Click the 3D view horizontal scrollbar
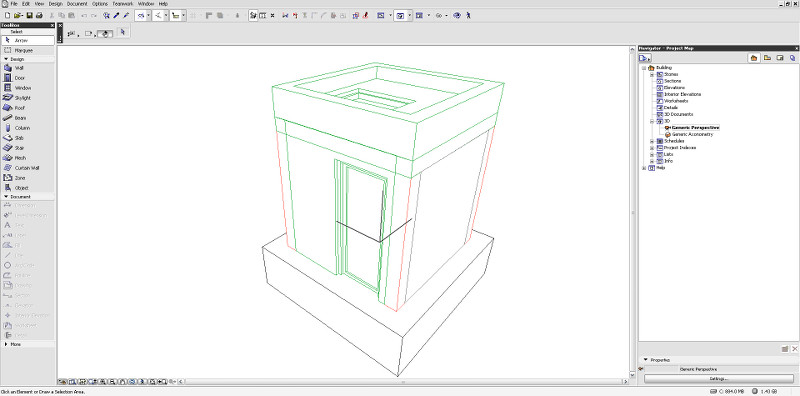800x396 pixels. pos(403,382)
